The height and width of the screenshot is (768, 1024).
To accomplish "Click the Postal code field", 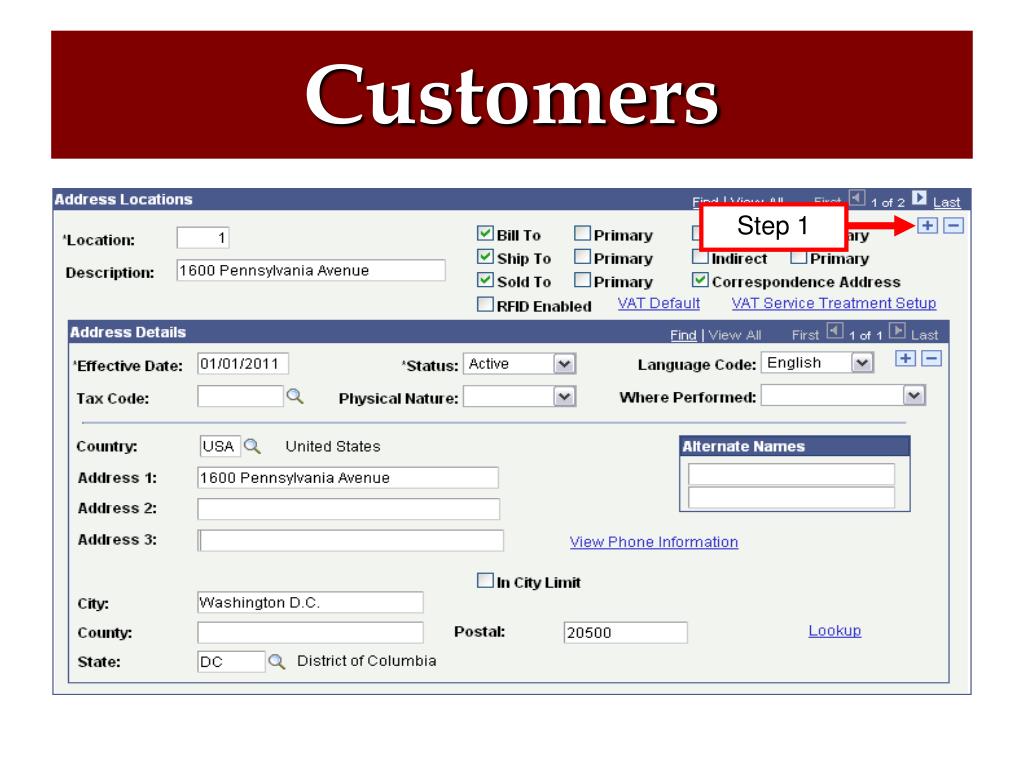I will pos(626,632).
